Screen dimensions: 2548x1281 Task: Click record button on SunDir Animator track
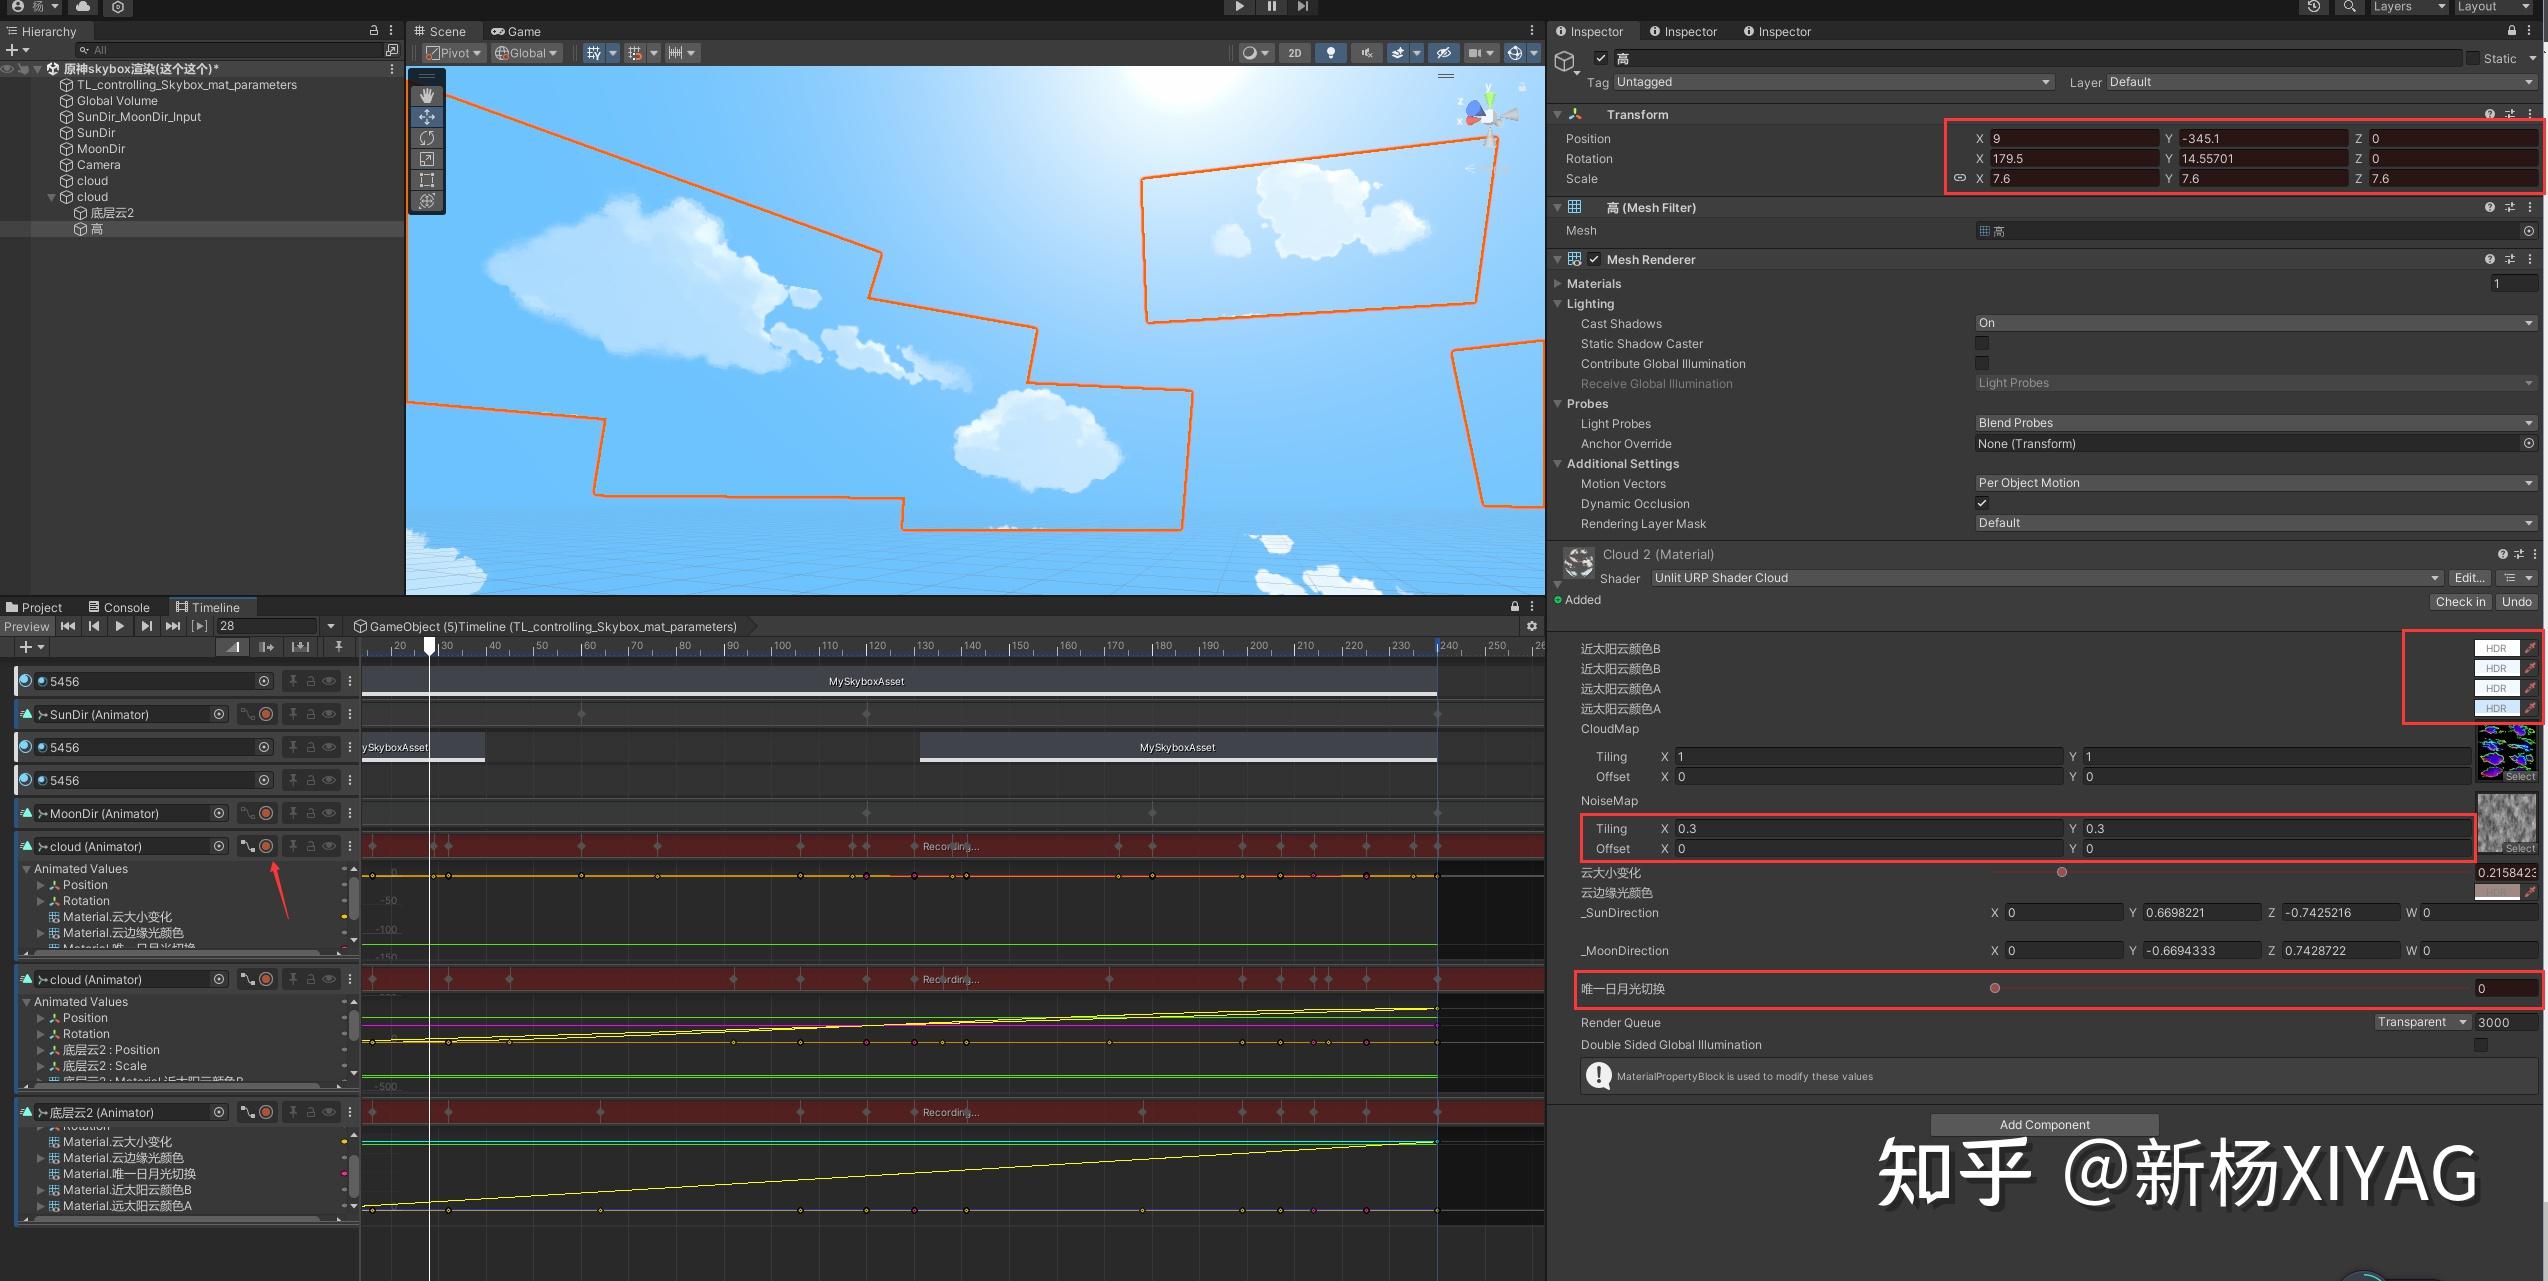266,714
